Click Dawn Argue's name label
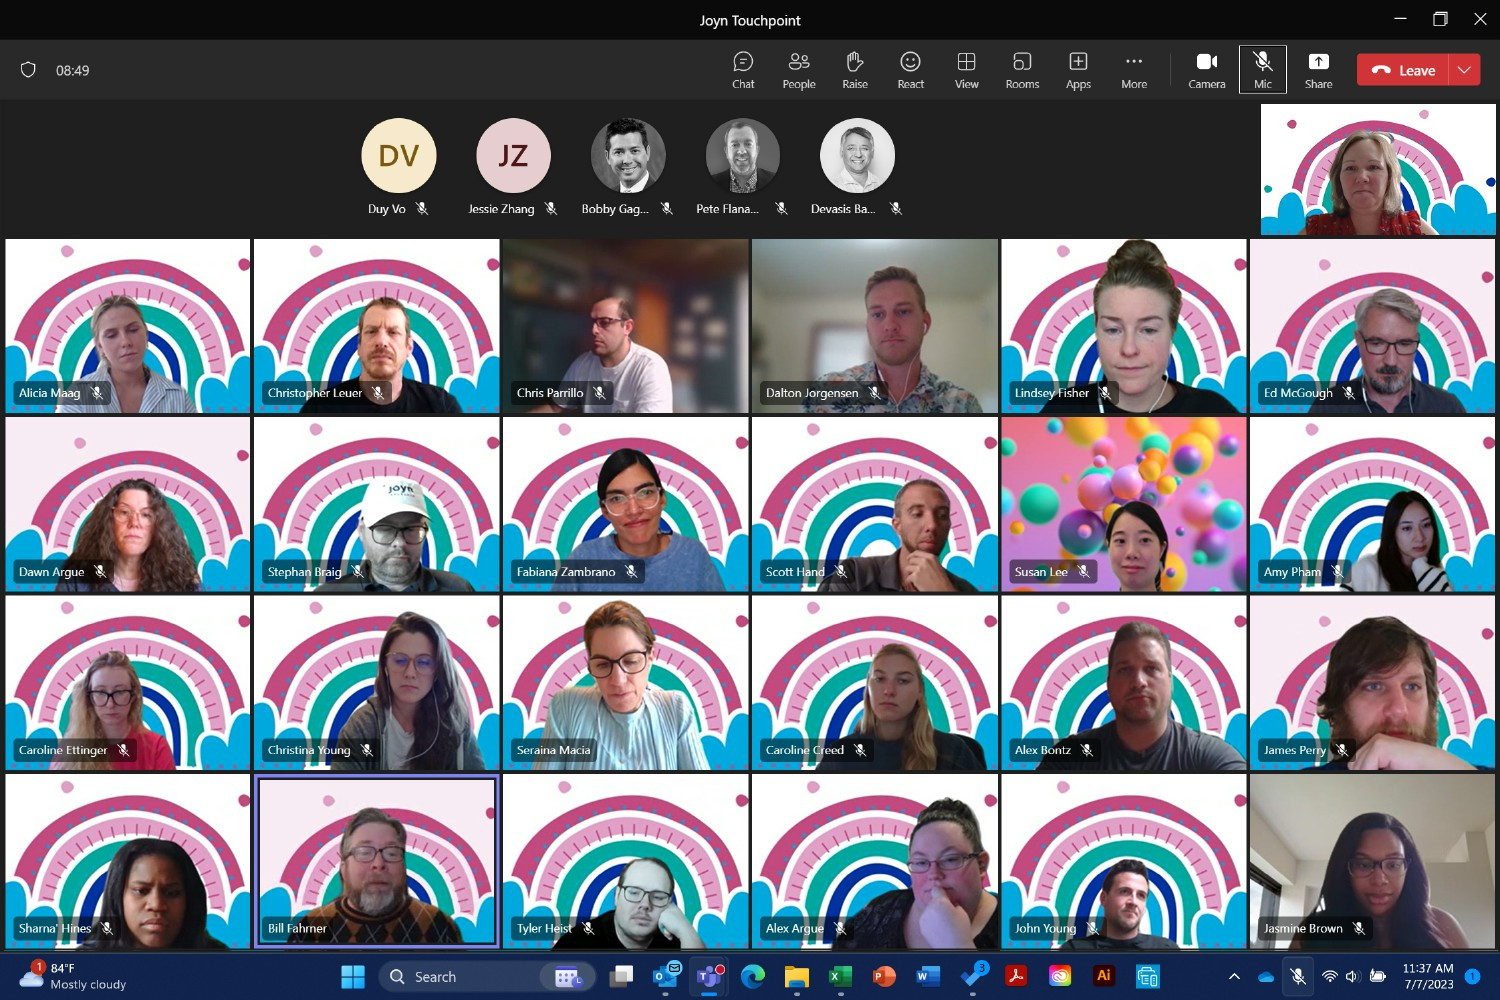The height and width of the screenshot is (1000, 1500). 51,572
